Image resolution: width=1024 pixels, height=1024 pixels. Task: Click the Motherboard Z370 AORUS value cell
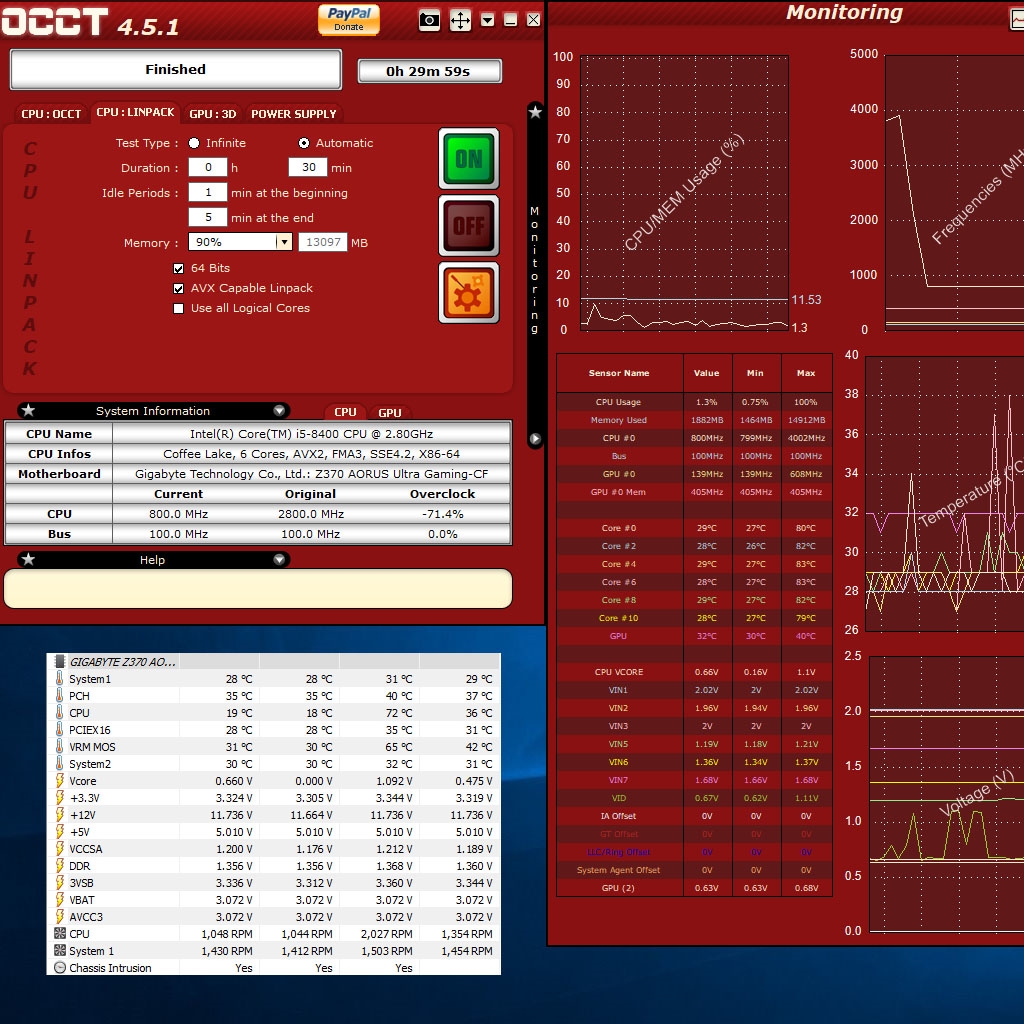click(312, 474)
